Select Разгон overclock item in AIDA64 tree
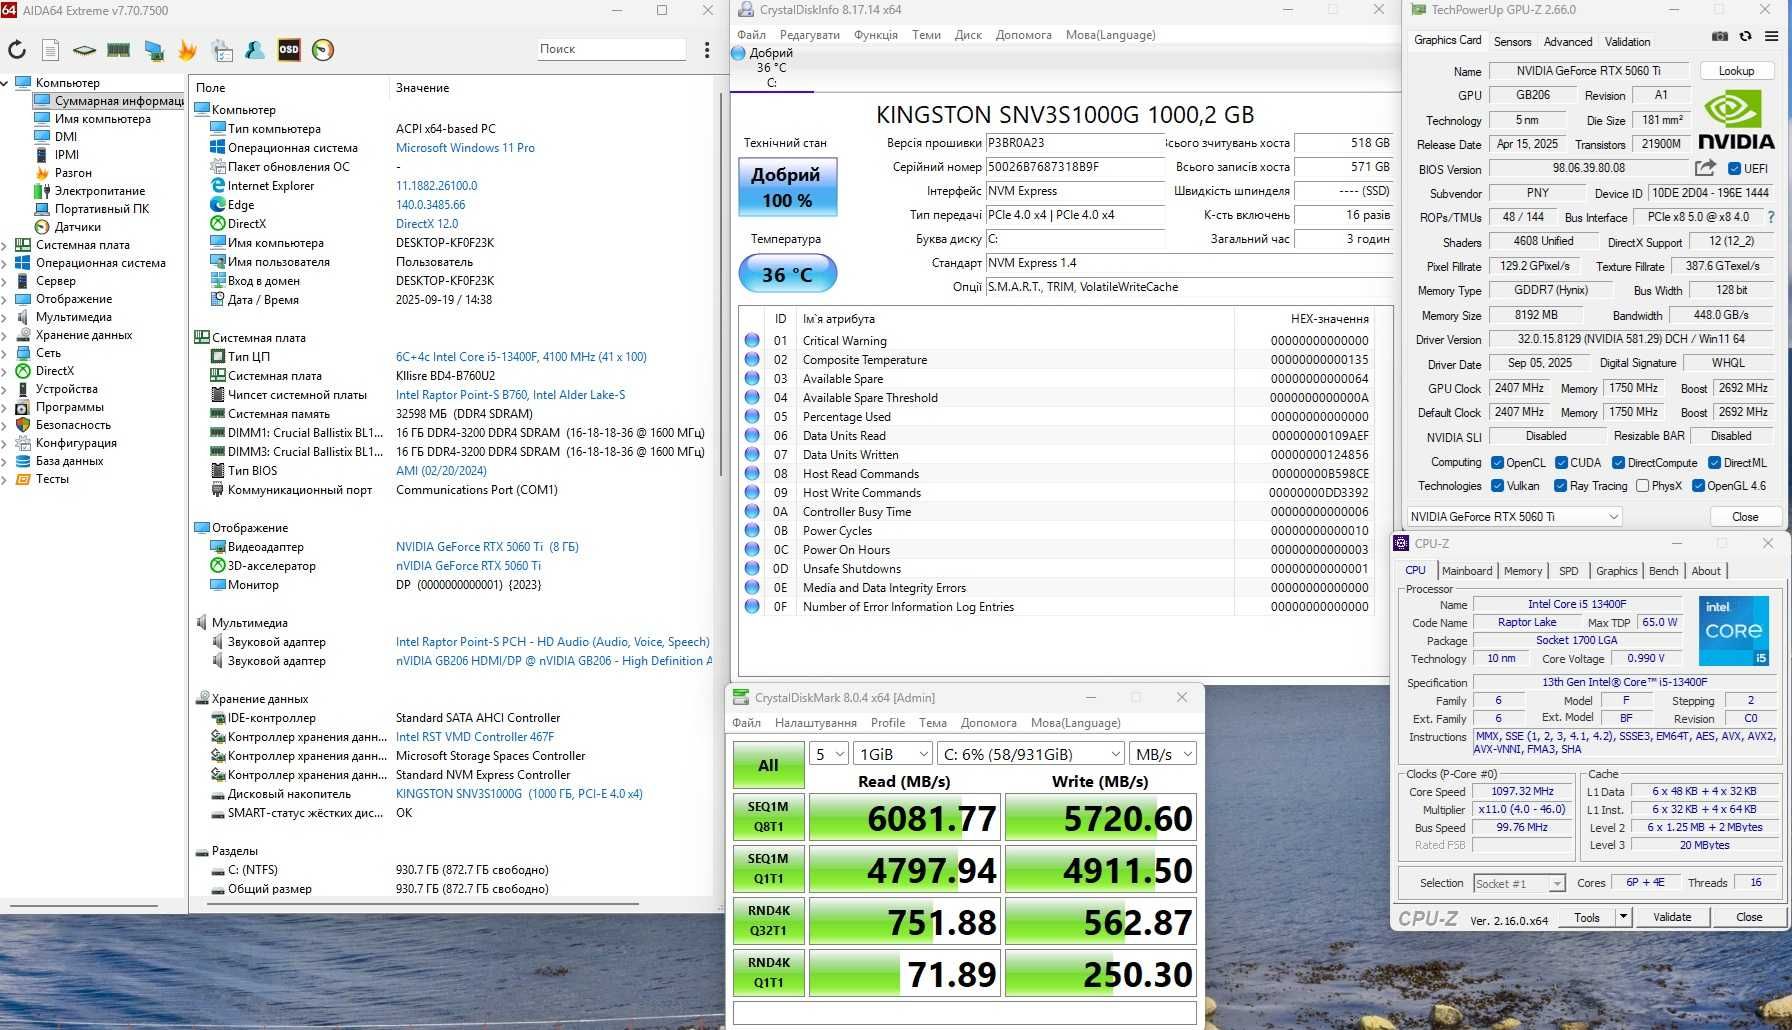The height and width of the screenshot is (1030, 1792). 73,173
